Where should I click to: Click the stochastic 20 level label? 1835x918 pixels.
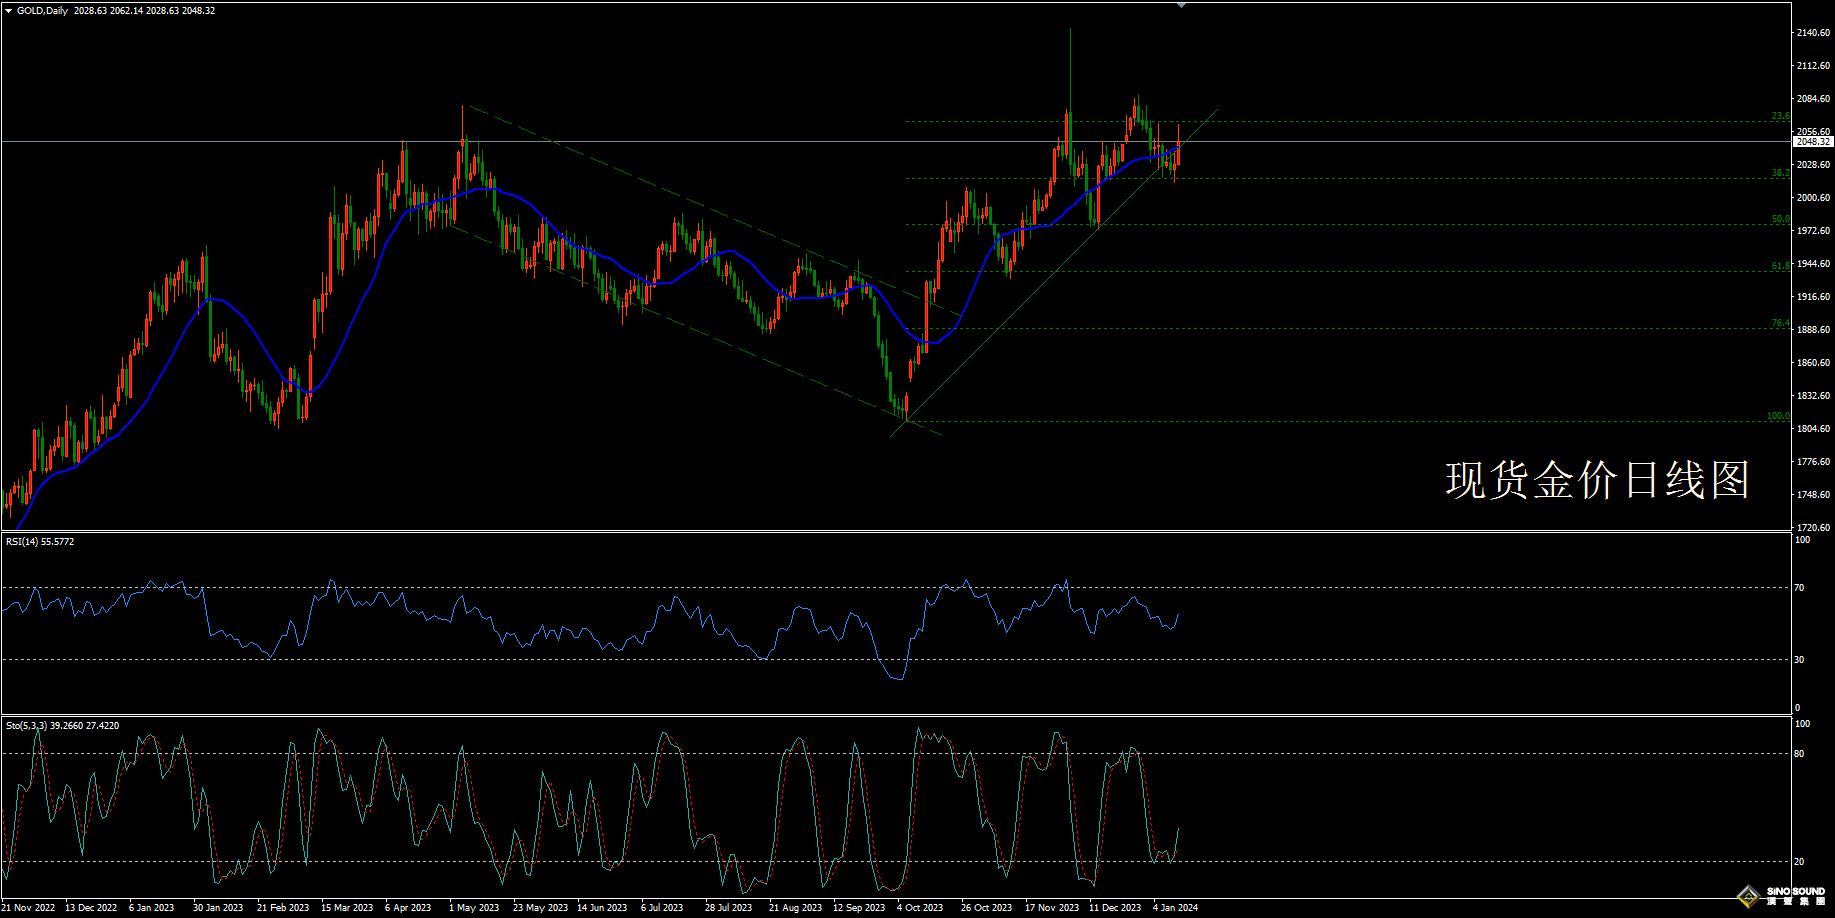[x=1799, y=861]
